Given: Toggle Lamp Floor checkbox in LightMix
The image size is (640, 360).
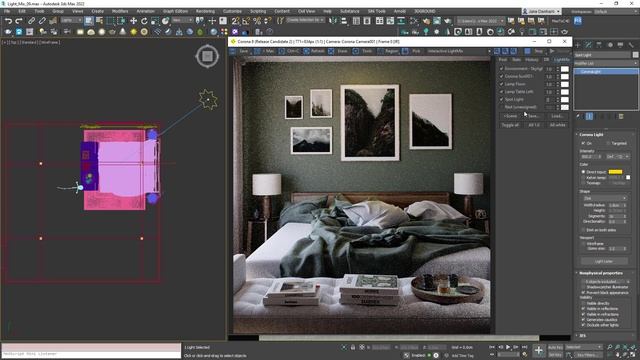Looking at the screenshot, I should (502, 84).
